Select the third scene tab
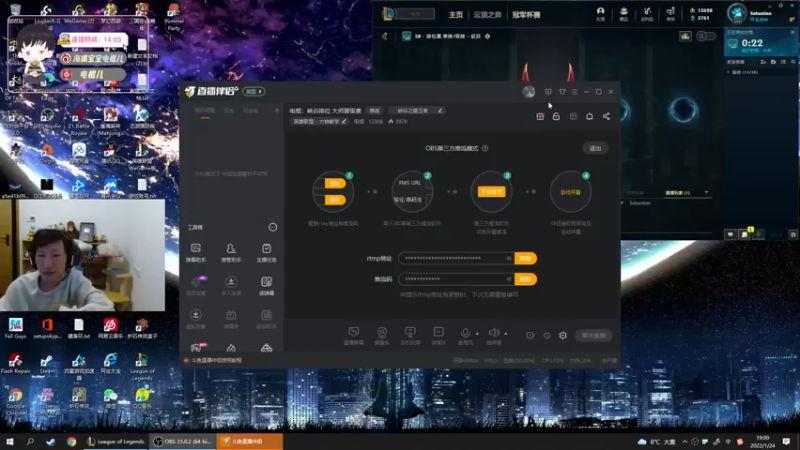Screen dimensions: 800x450 click(x=250, y=110)
